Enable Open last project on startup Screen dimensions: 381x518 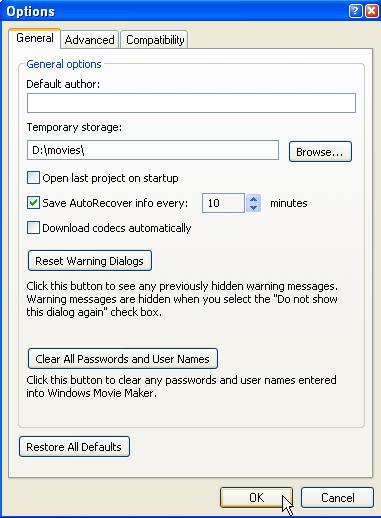coord(33,178)
